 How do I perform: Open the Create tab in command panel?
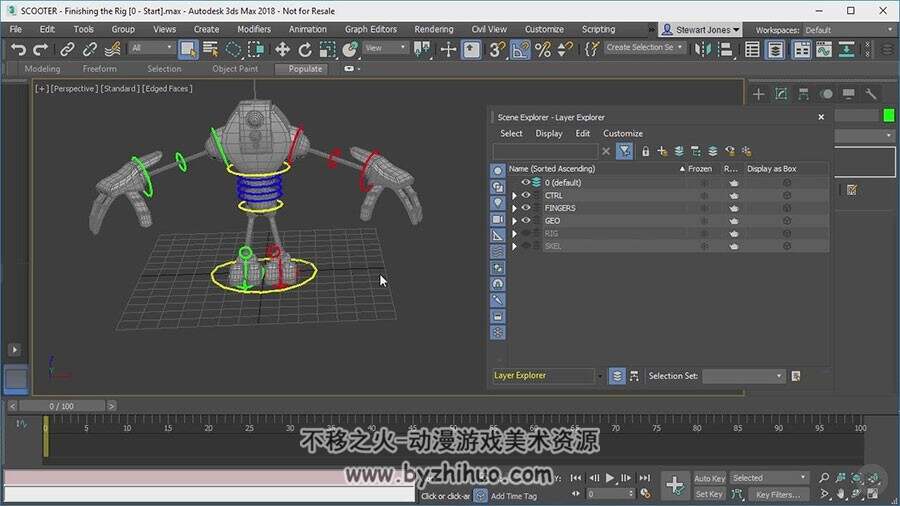coord(758,94)
